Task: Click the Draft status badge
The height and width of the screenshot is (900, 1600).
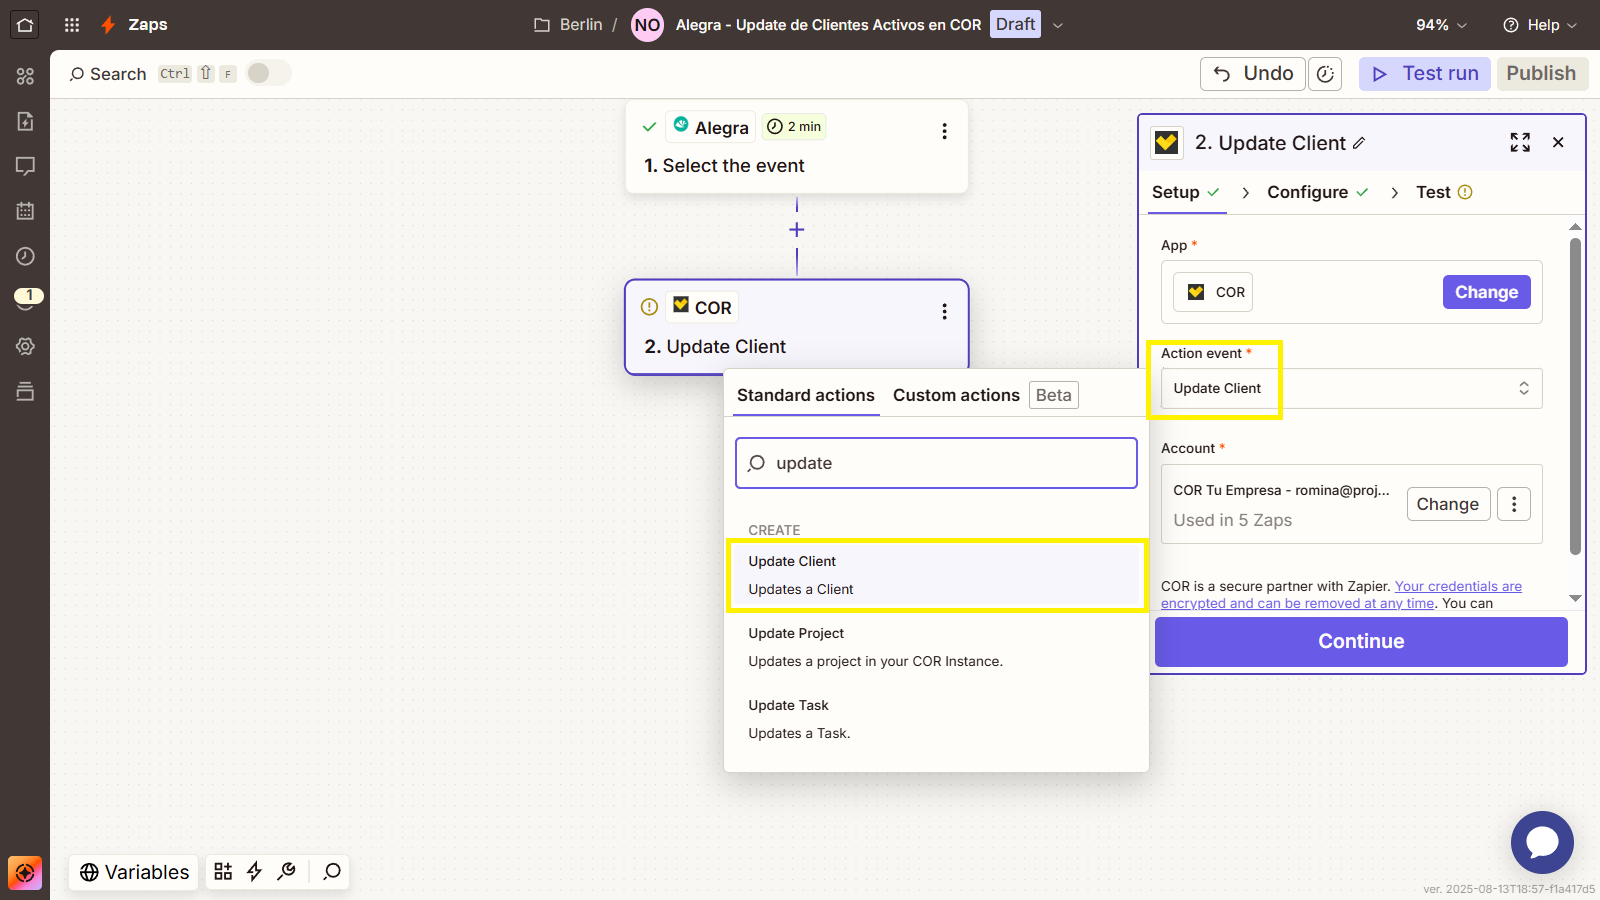Action: click(x=1015, y=24)
